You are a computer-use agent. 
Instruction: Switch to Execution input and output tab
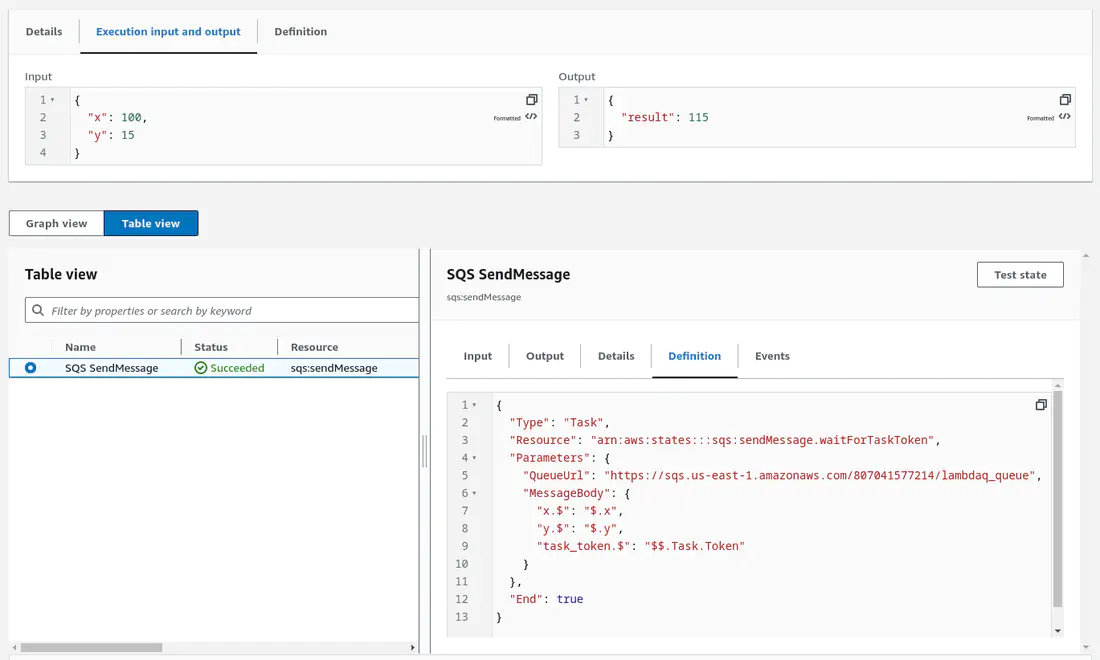point(168,32)
